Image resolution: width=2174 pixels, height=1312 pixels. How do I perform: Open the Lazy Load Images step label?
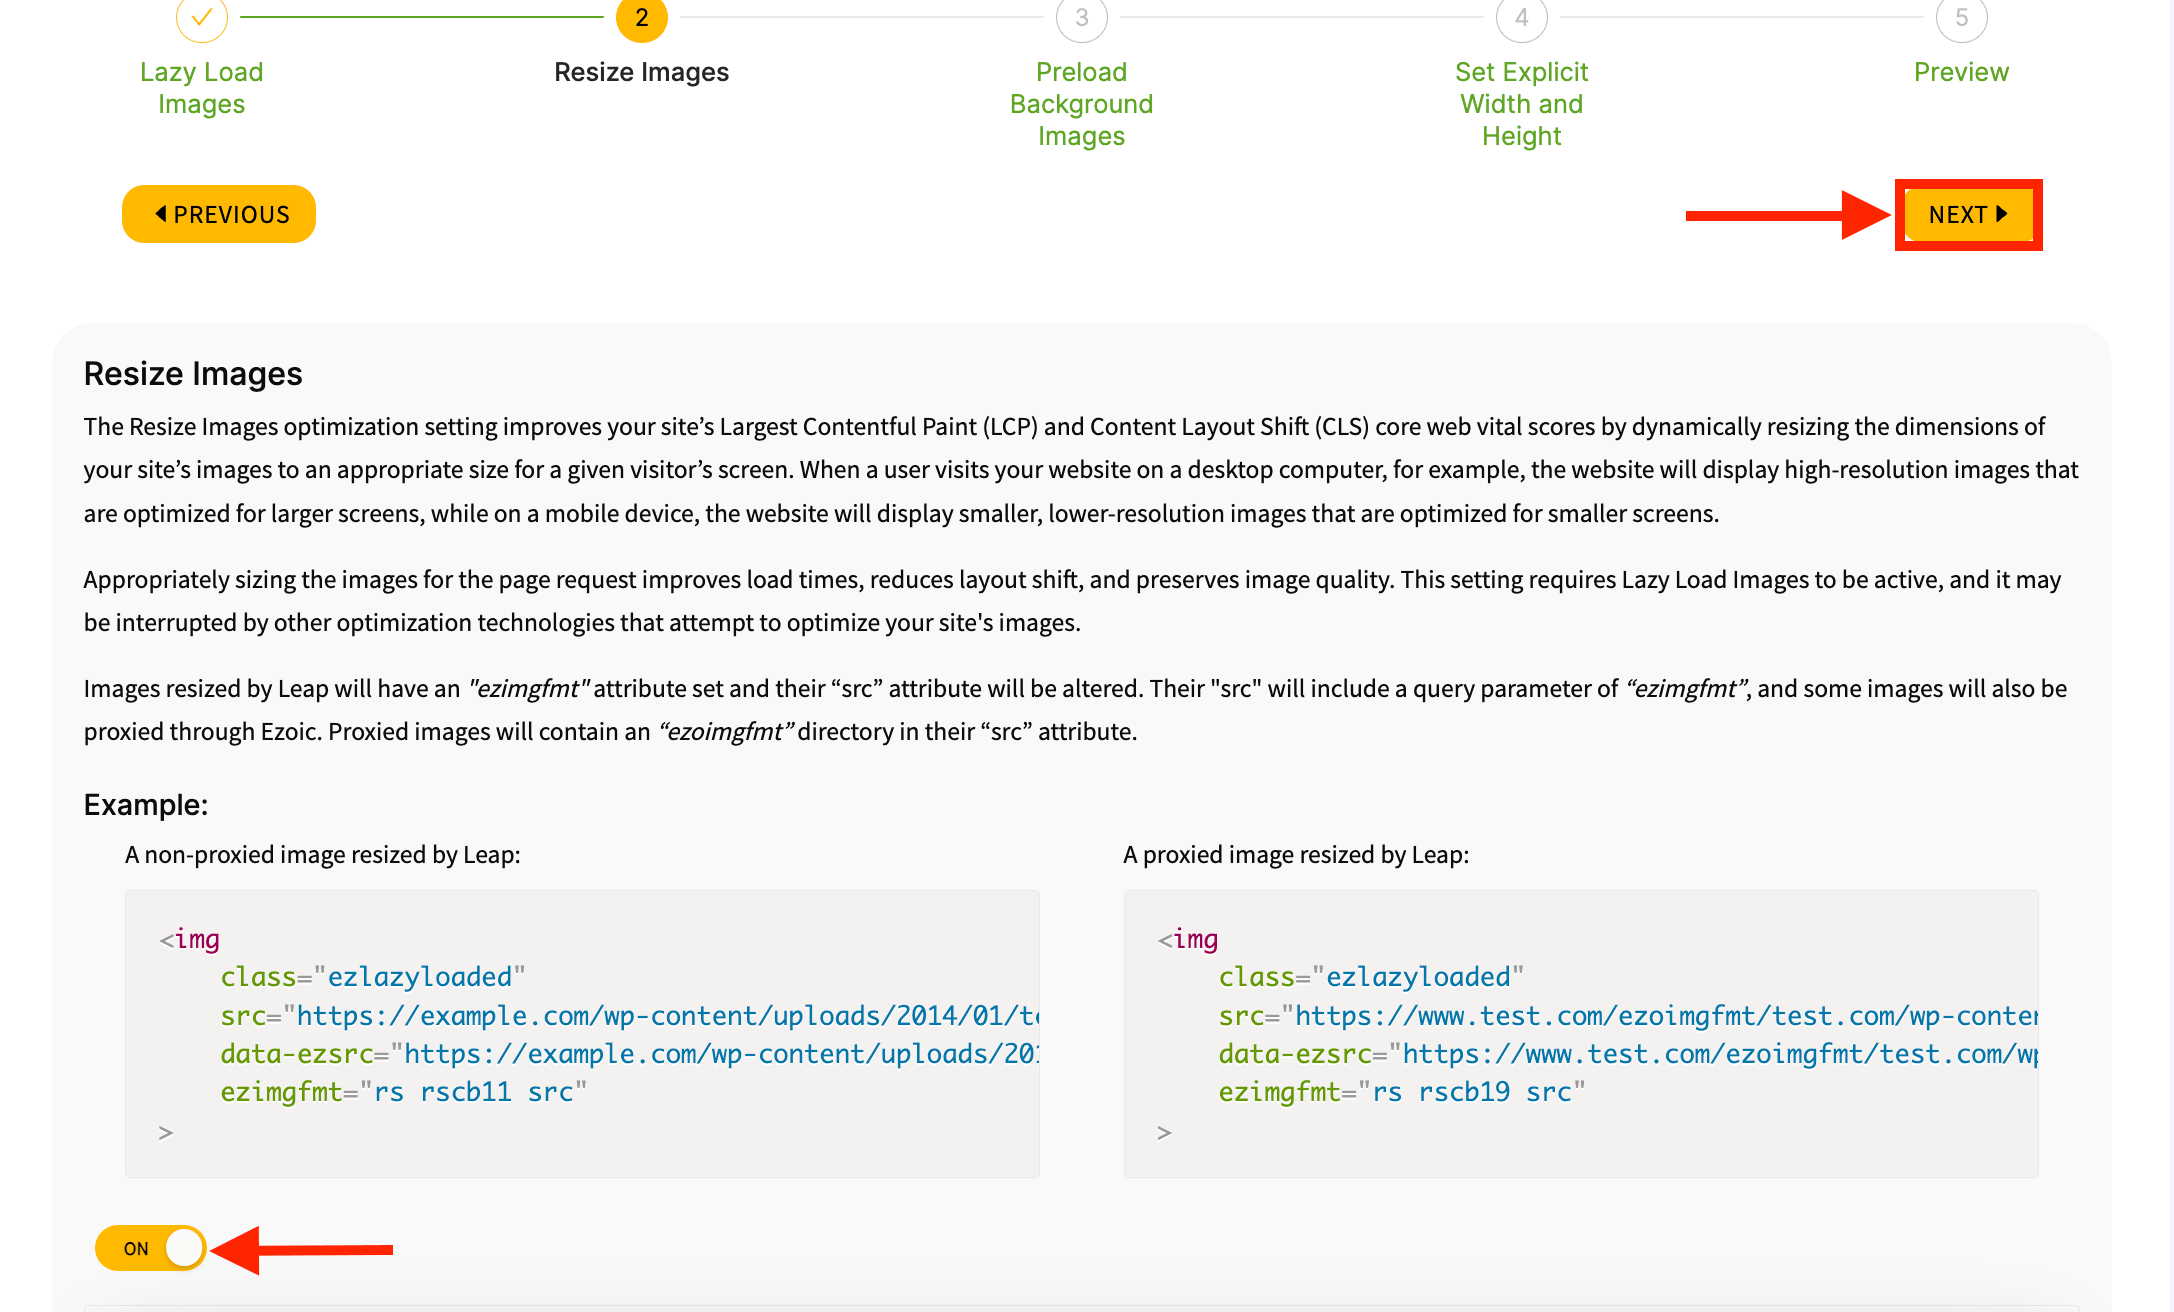(201, 88)
